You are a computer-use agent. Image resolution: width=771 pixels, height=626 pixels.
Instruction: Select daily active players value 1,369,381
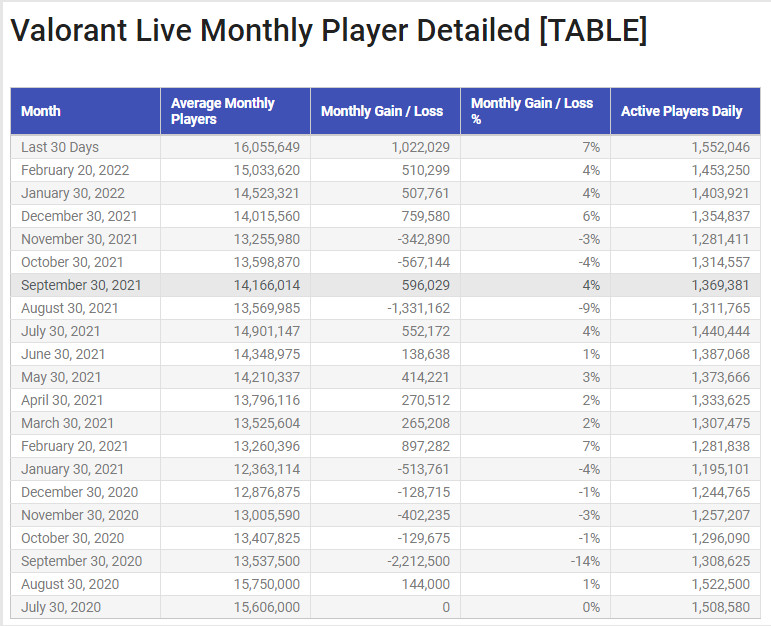[x=720, y=285]
